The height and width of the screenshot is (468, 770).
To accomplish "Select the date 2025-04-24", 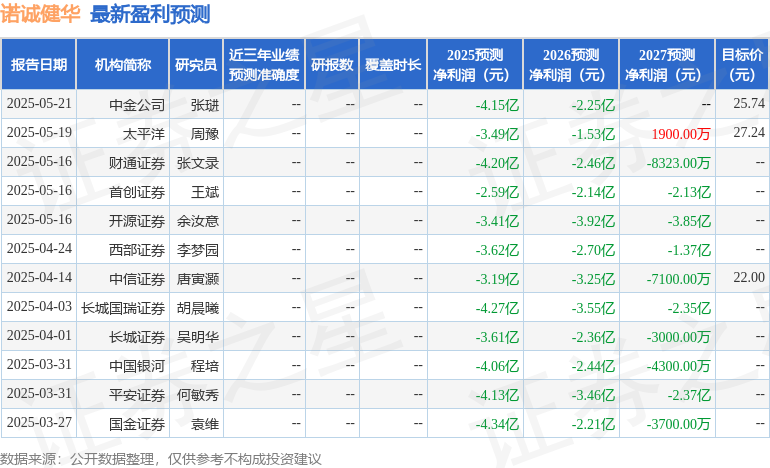I will coord(39,248).
